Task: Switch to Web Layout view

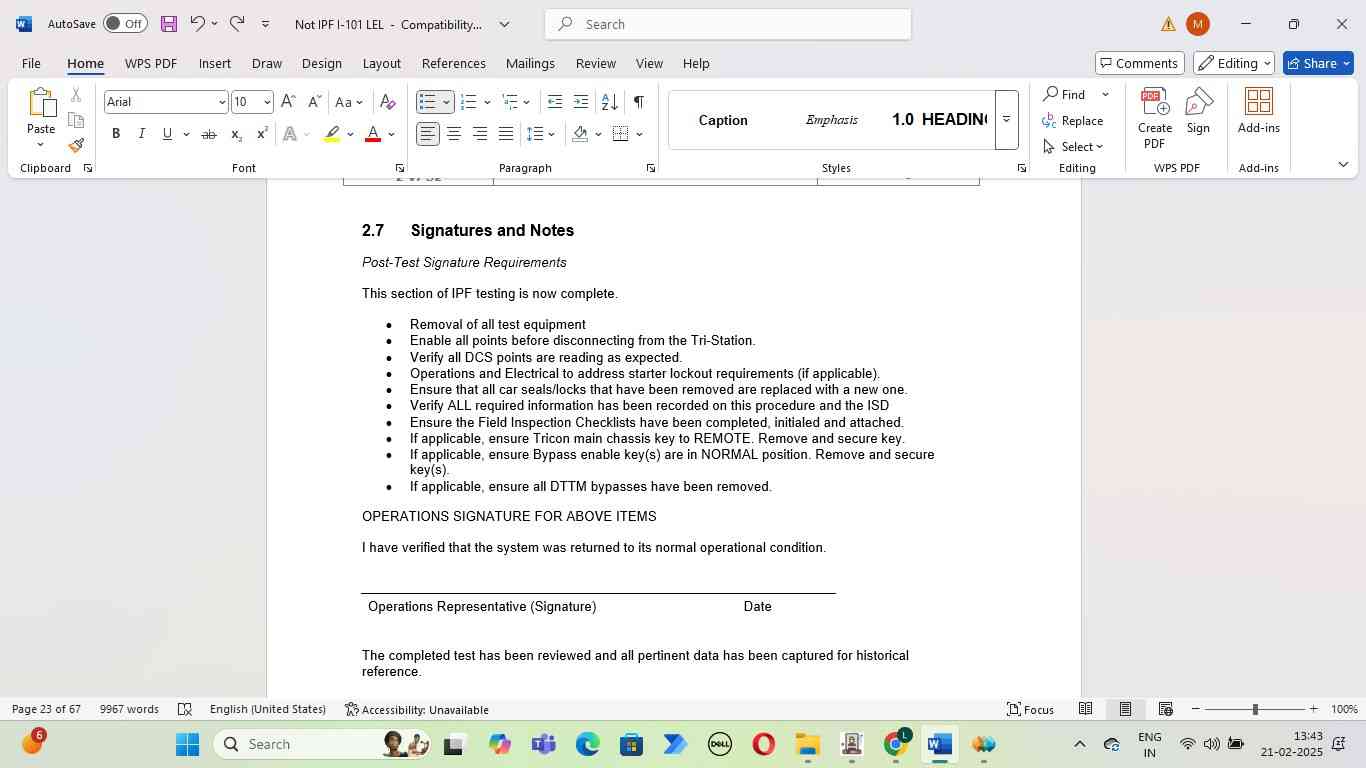Action: click(x=1165, y=709)
